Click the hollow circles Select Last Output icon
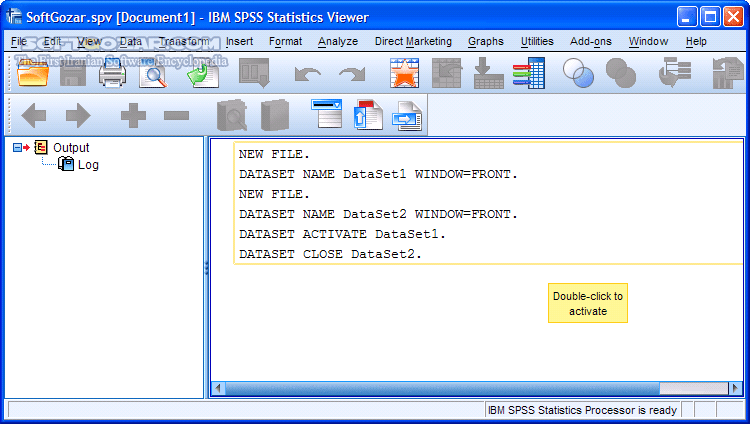Screen dimensions: 750x424 click(578, 73)
